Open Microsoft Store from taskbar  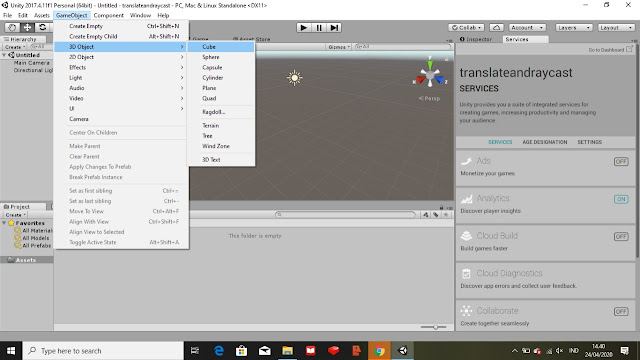pyautogui.click(x=242, y=351)
